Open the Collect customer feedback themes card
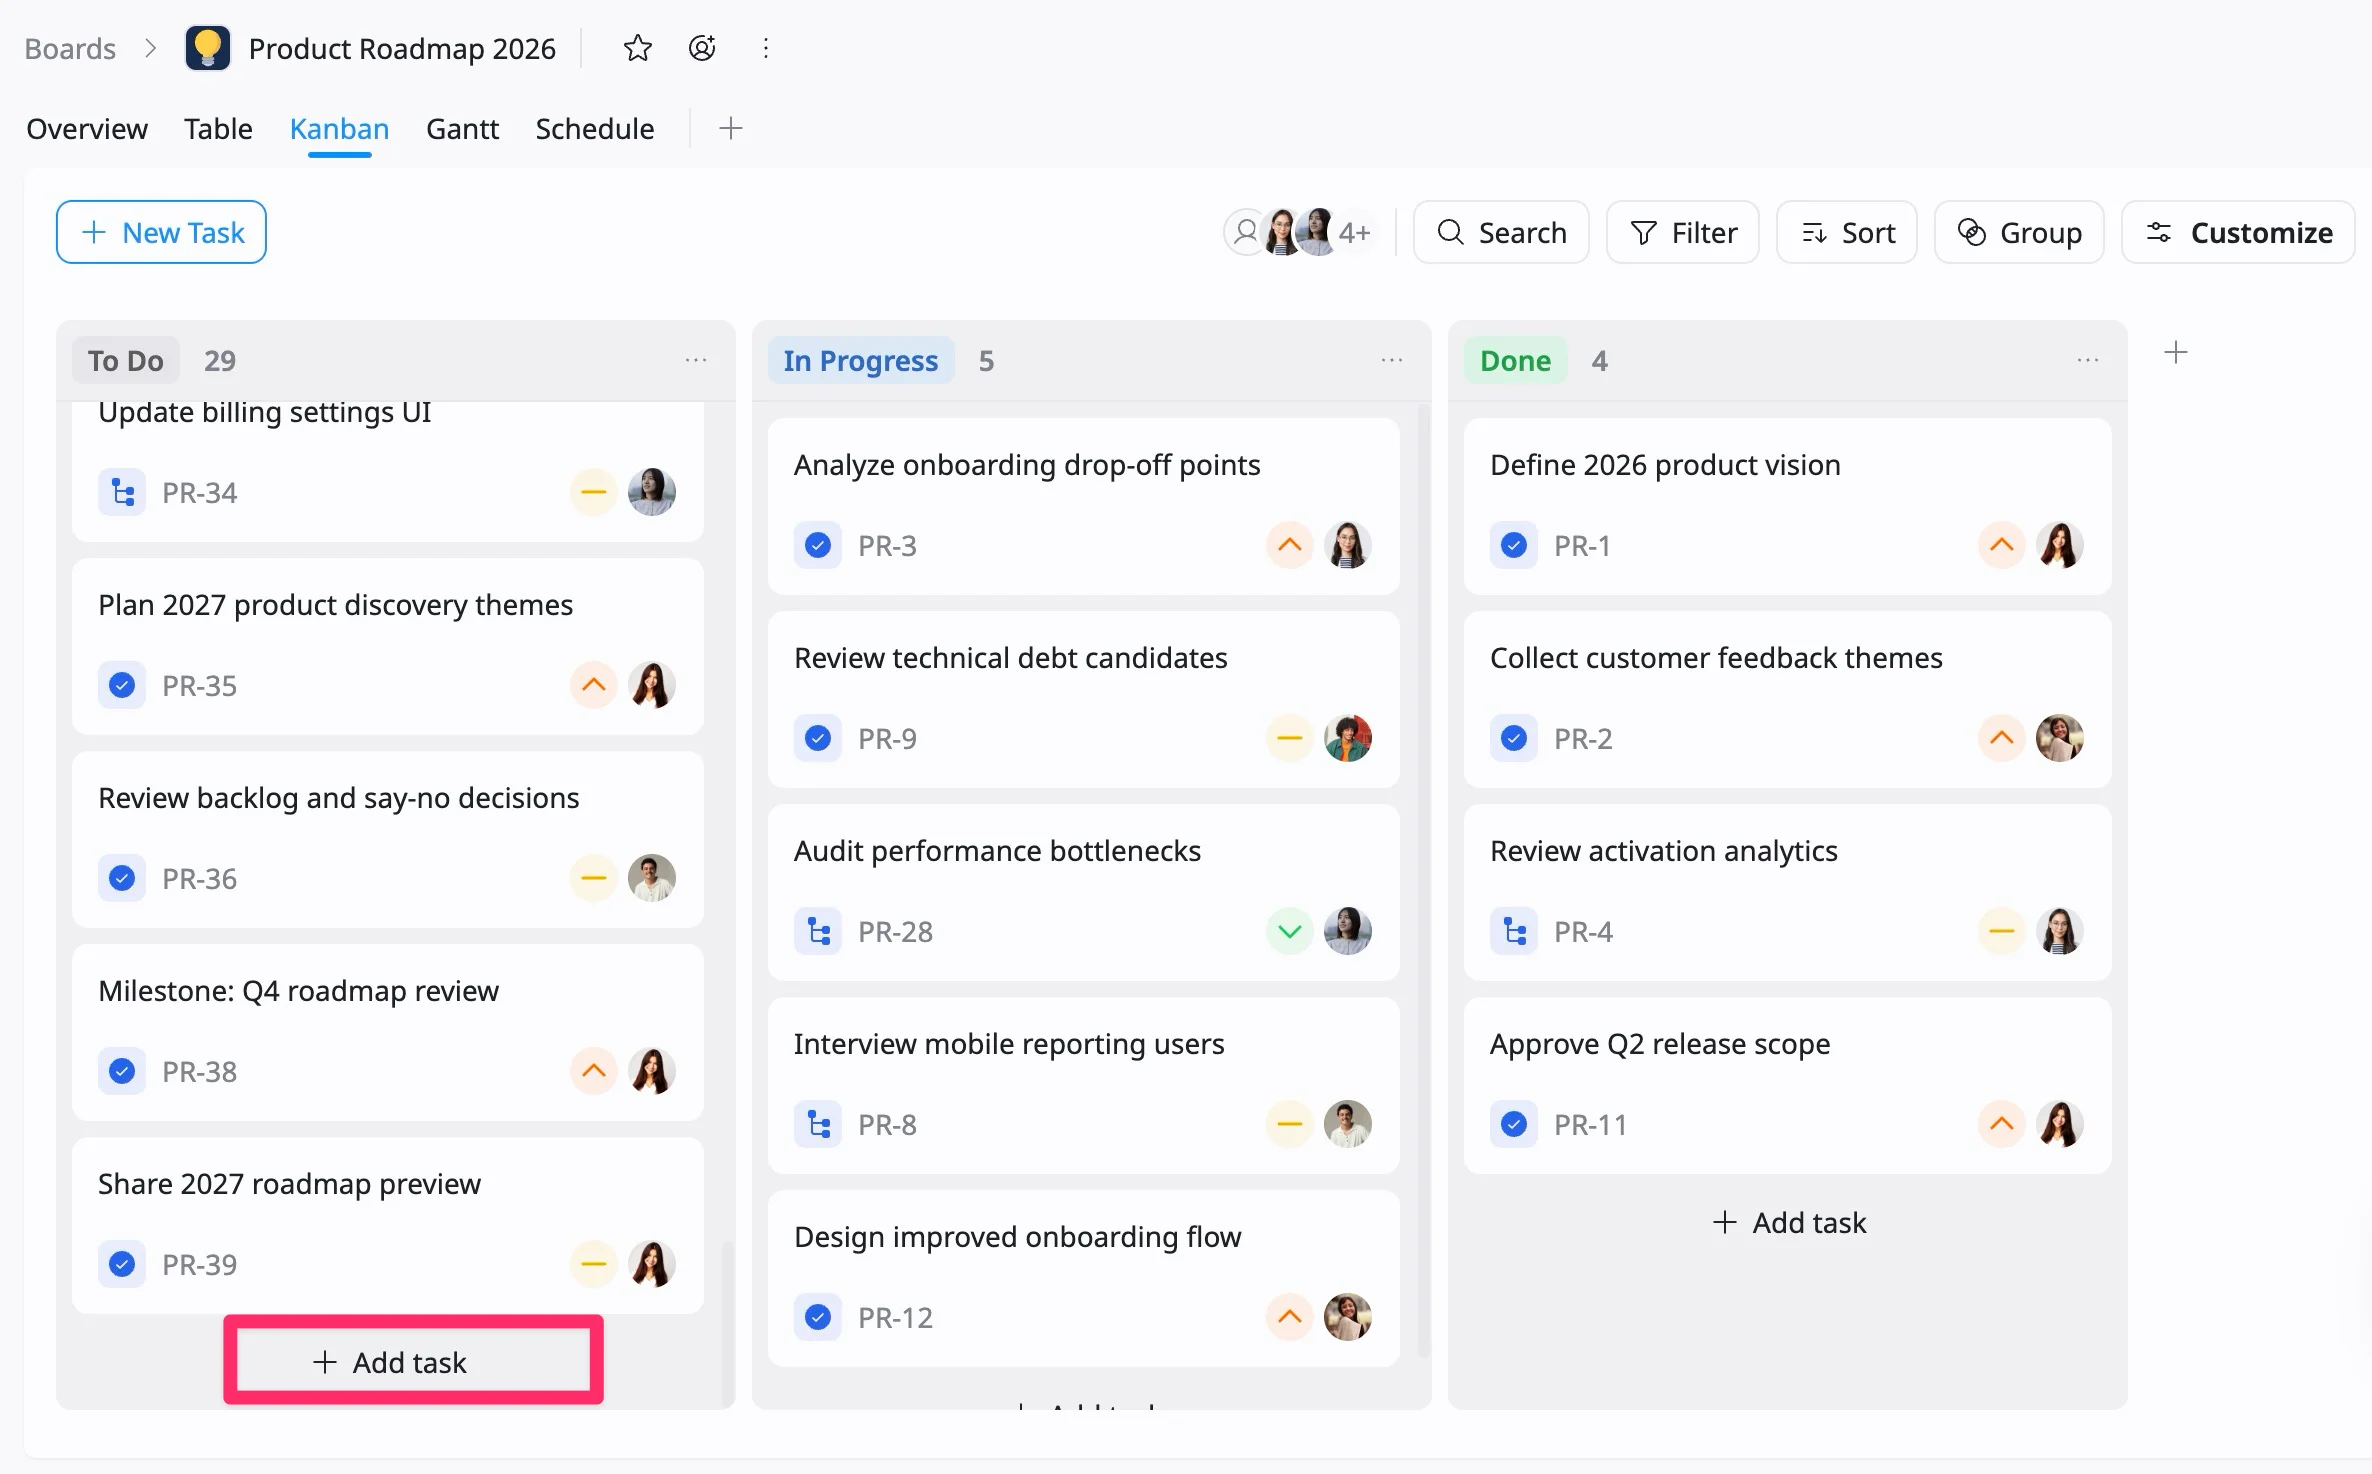The width and height of the screenshot is (2372, 1474). (x=1787, y=699)
